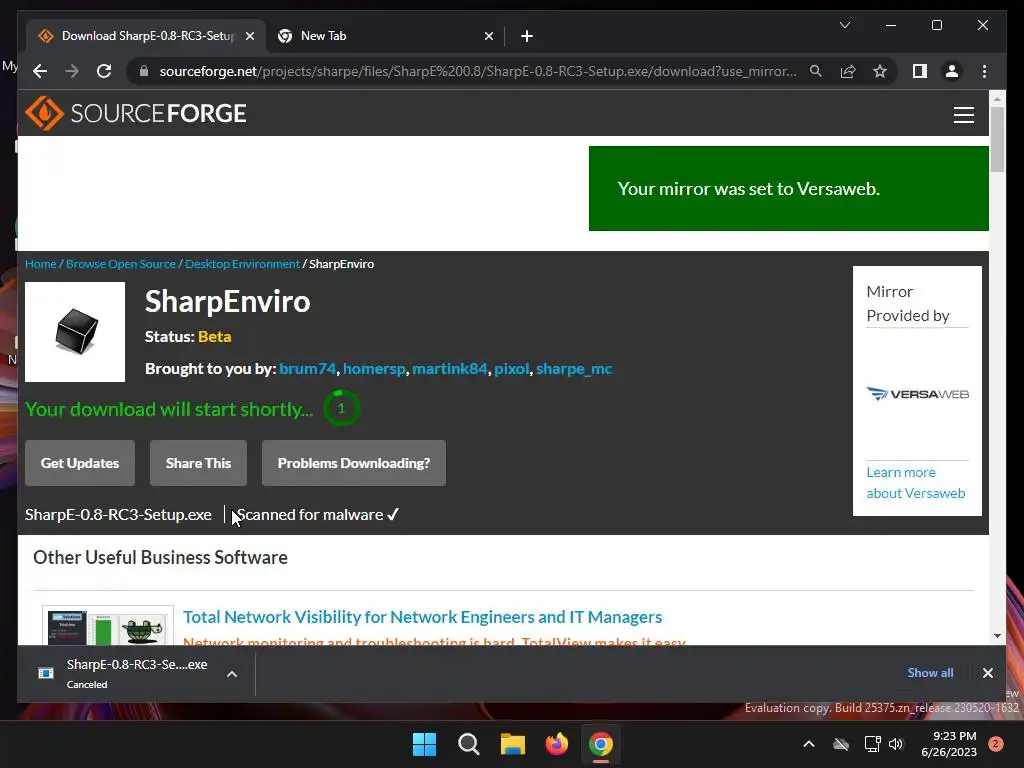Open brum74 contributor profile
The width and height of the screenshot is (1024, 768).
308,369
